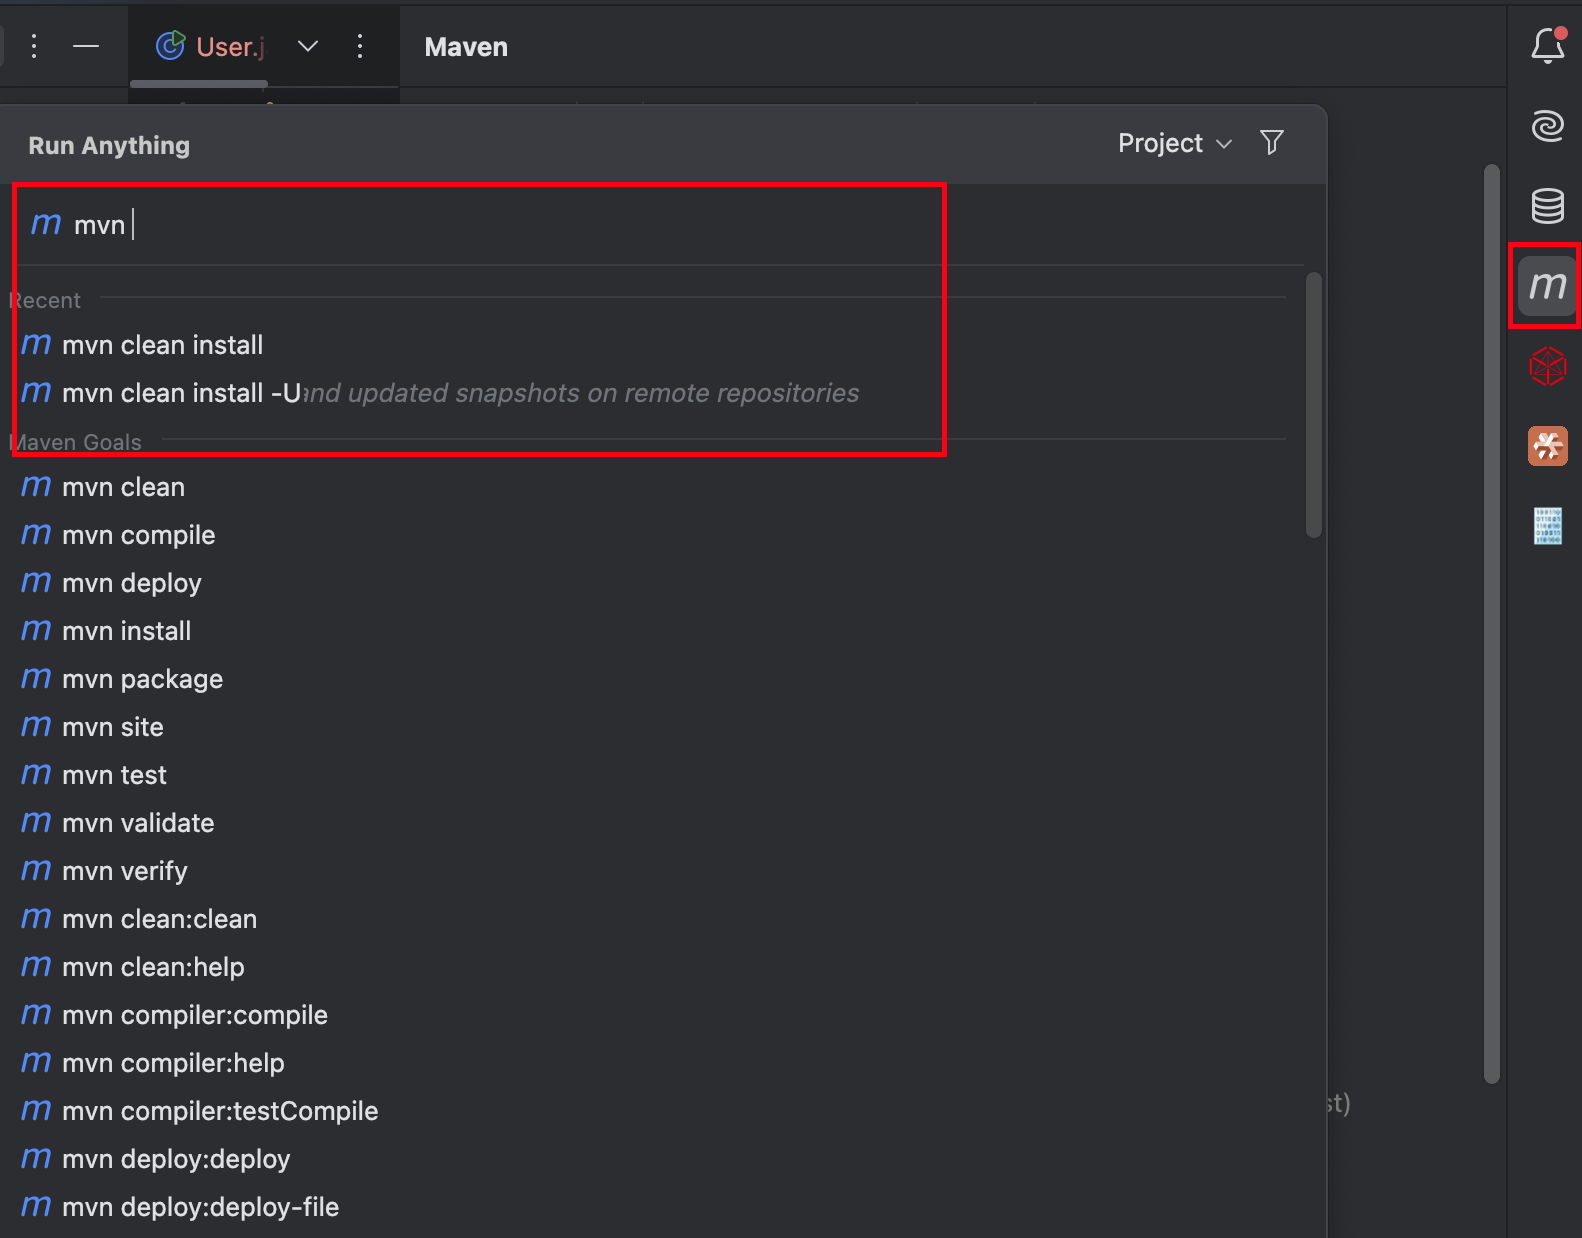
Task: Open the orange pinwheel plugin tool window
Action: point(1547,446)
